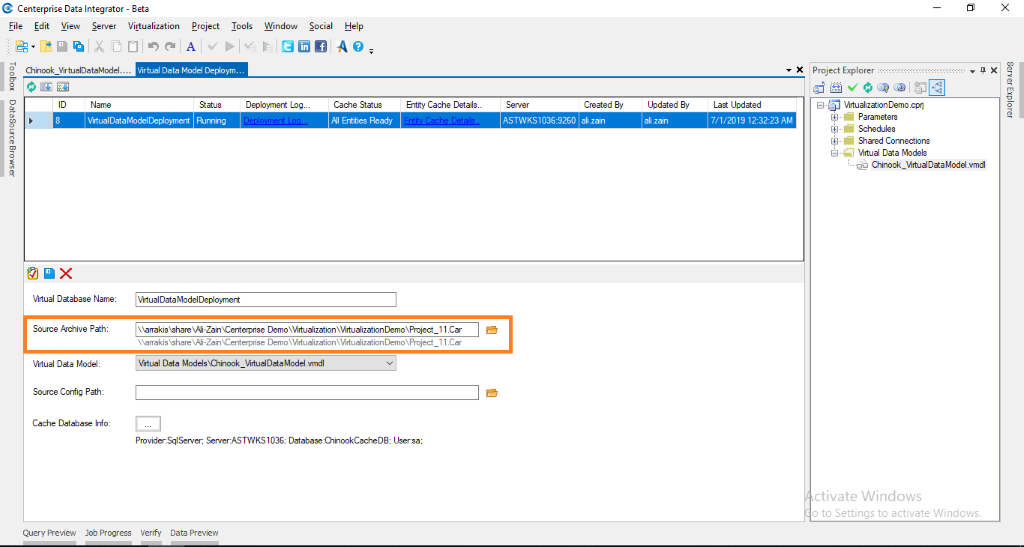The image size is (1024, 547).
Task: Browse for Source Archive Path folder icon
Action: [x=492, y=330]
